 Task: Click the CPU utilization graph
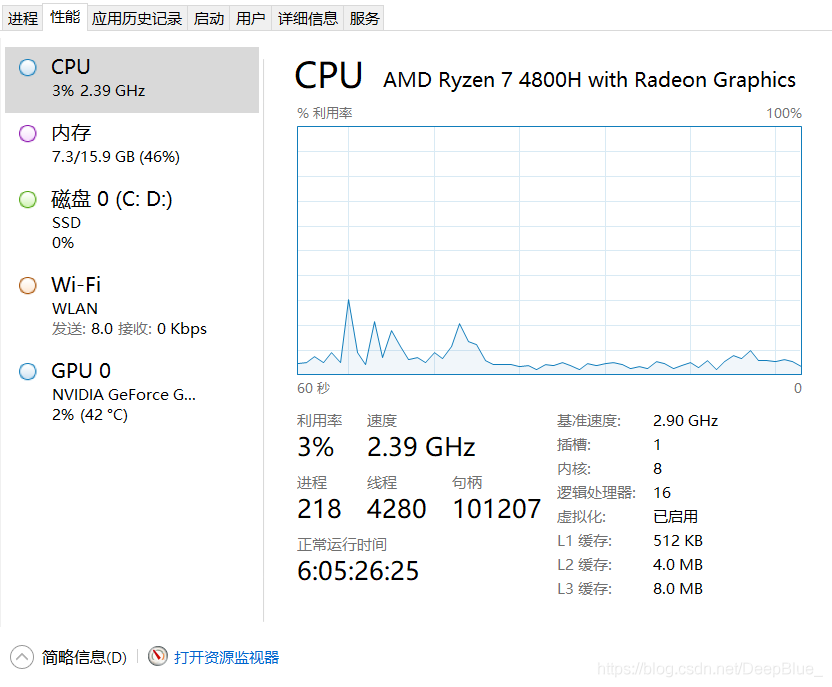[x=549, y=250]
